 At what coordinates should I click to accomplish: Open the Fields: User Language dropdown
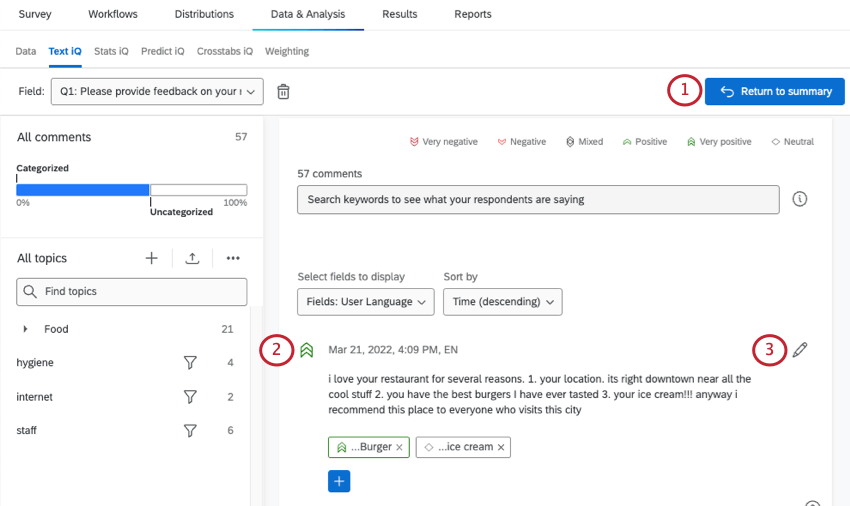coord(365,301)
